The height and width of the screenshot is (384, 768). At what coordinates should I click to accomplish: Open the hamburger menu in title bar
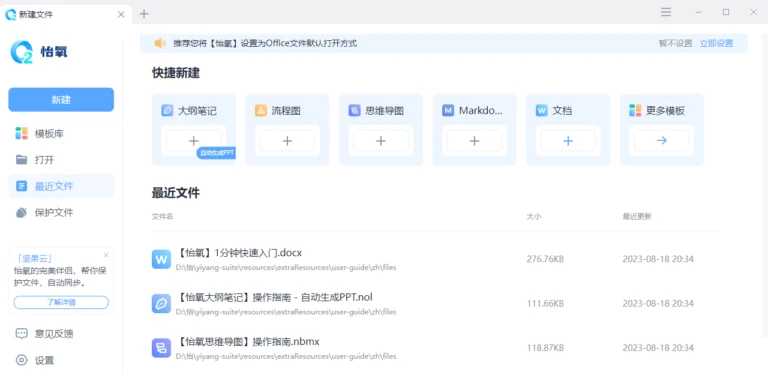[666, 12]
